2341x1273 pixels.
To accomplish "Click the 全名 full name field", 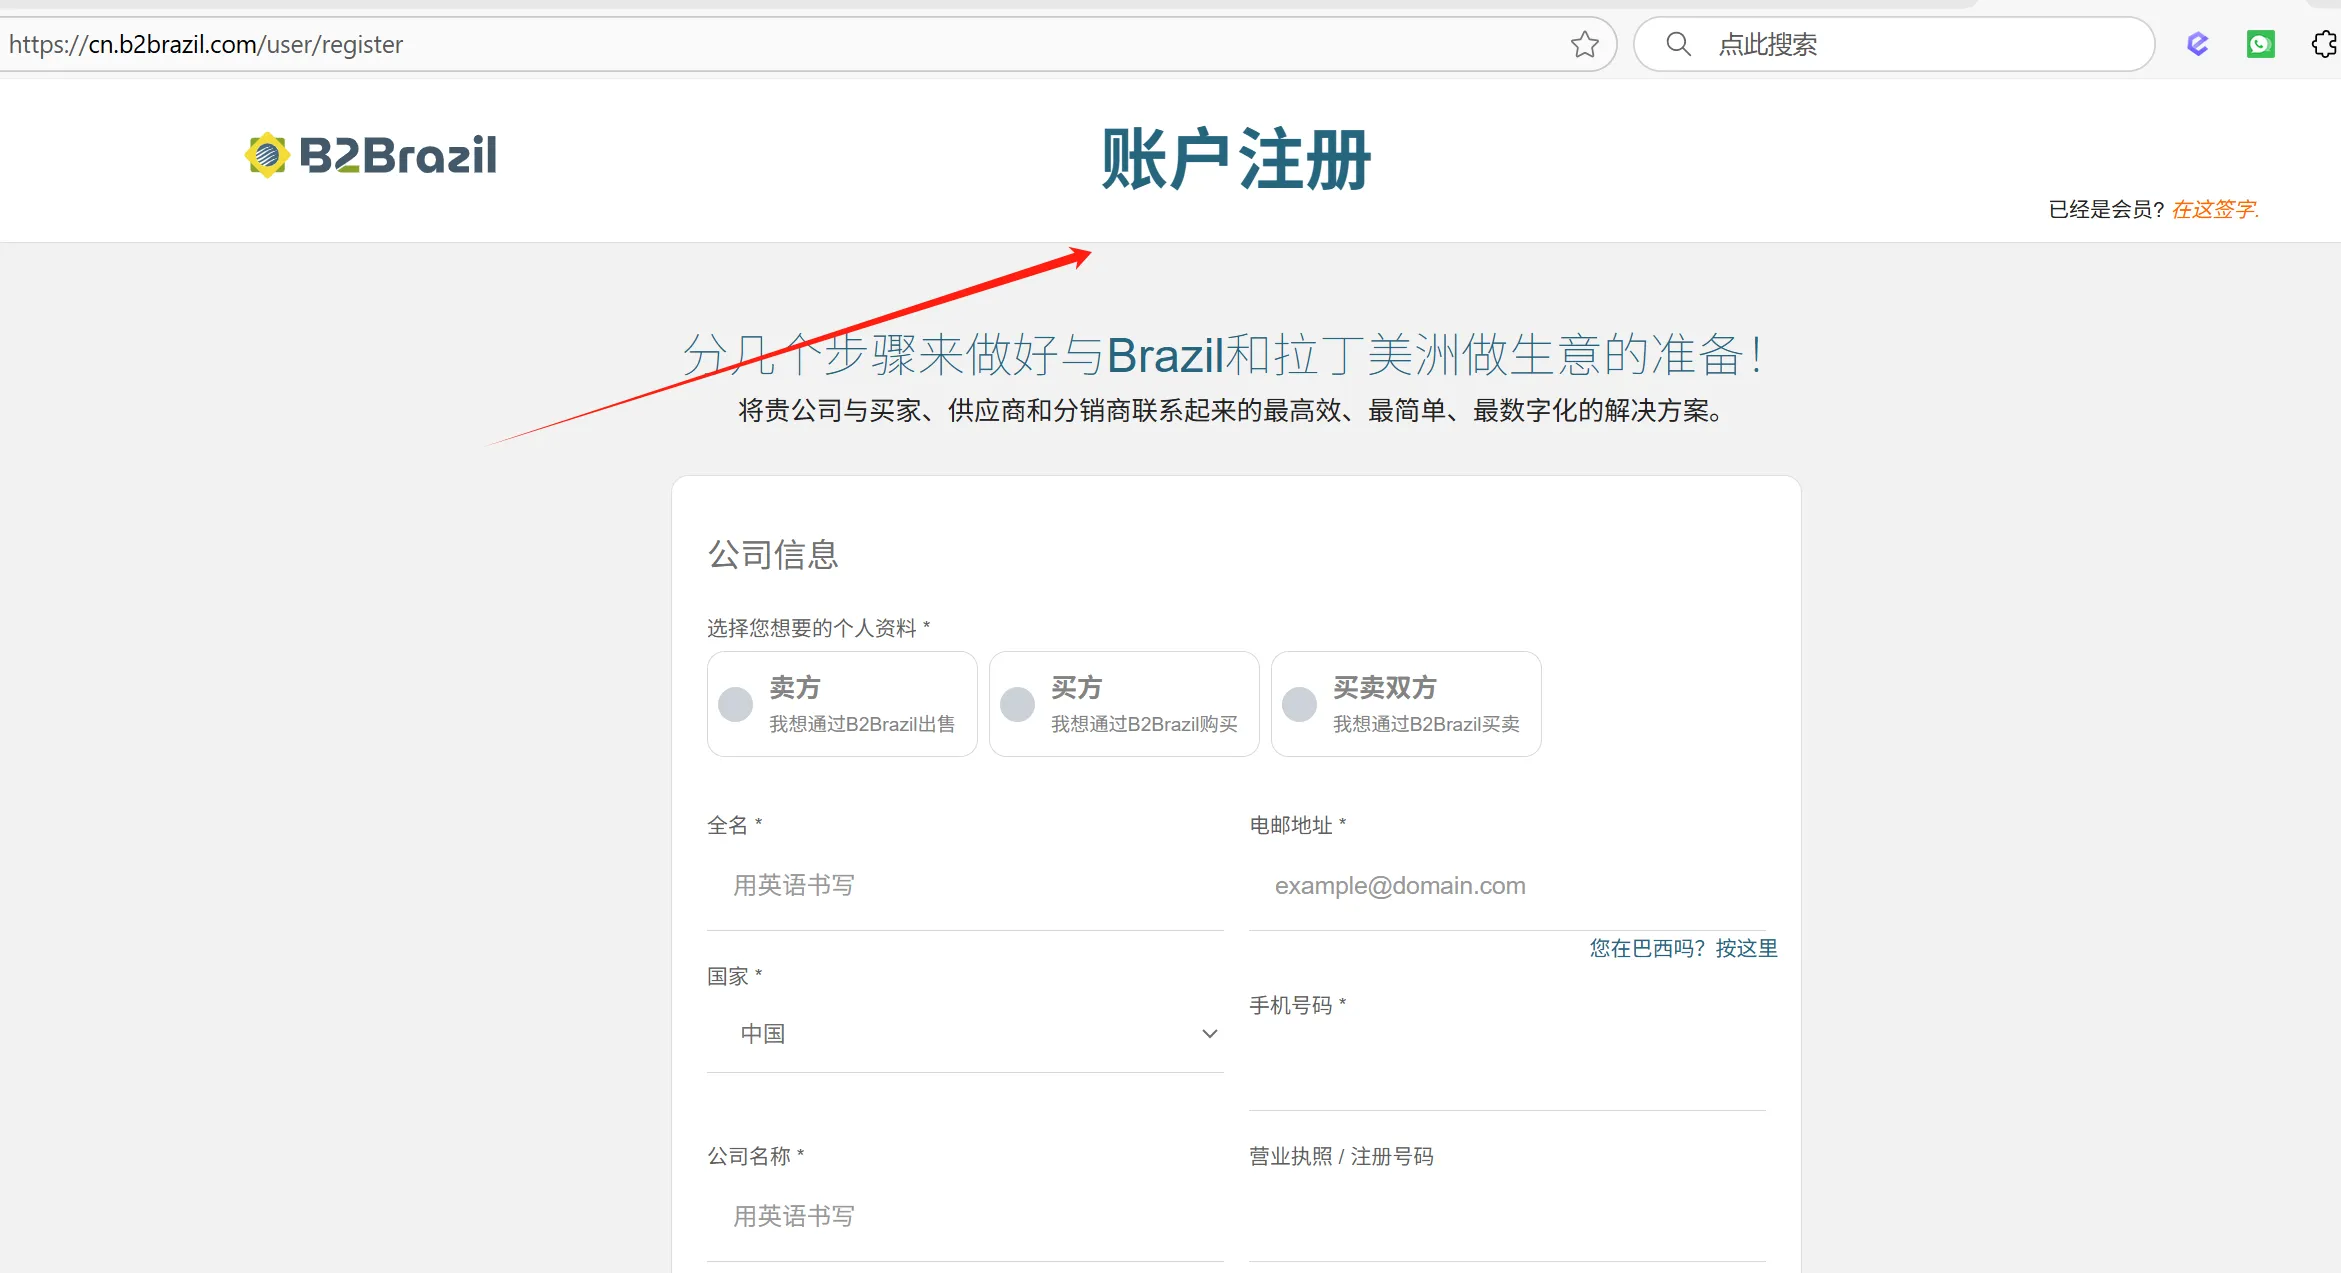I will 964,885.
